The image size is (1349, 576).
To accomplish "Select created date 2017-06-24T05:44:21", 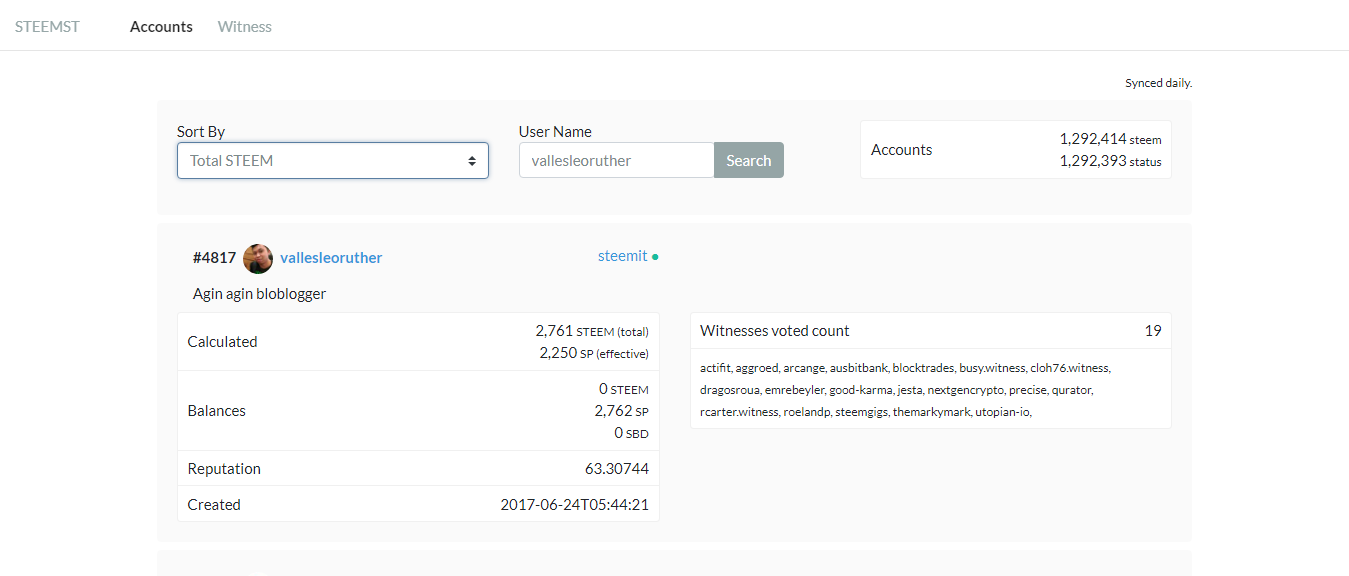I will coord(574,505).
